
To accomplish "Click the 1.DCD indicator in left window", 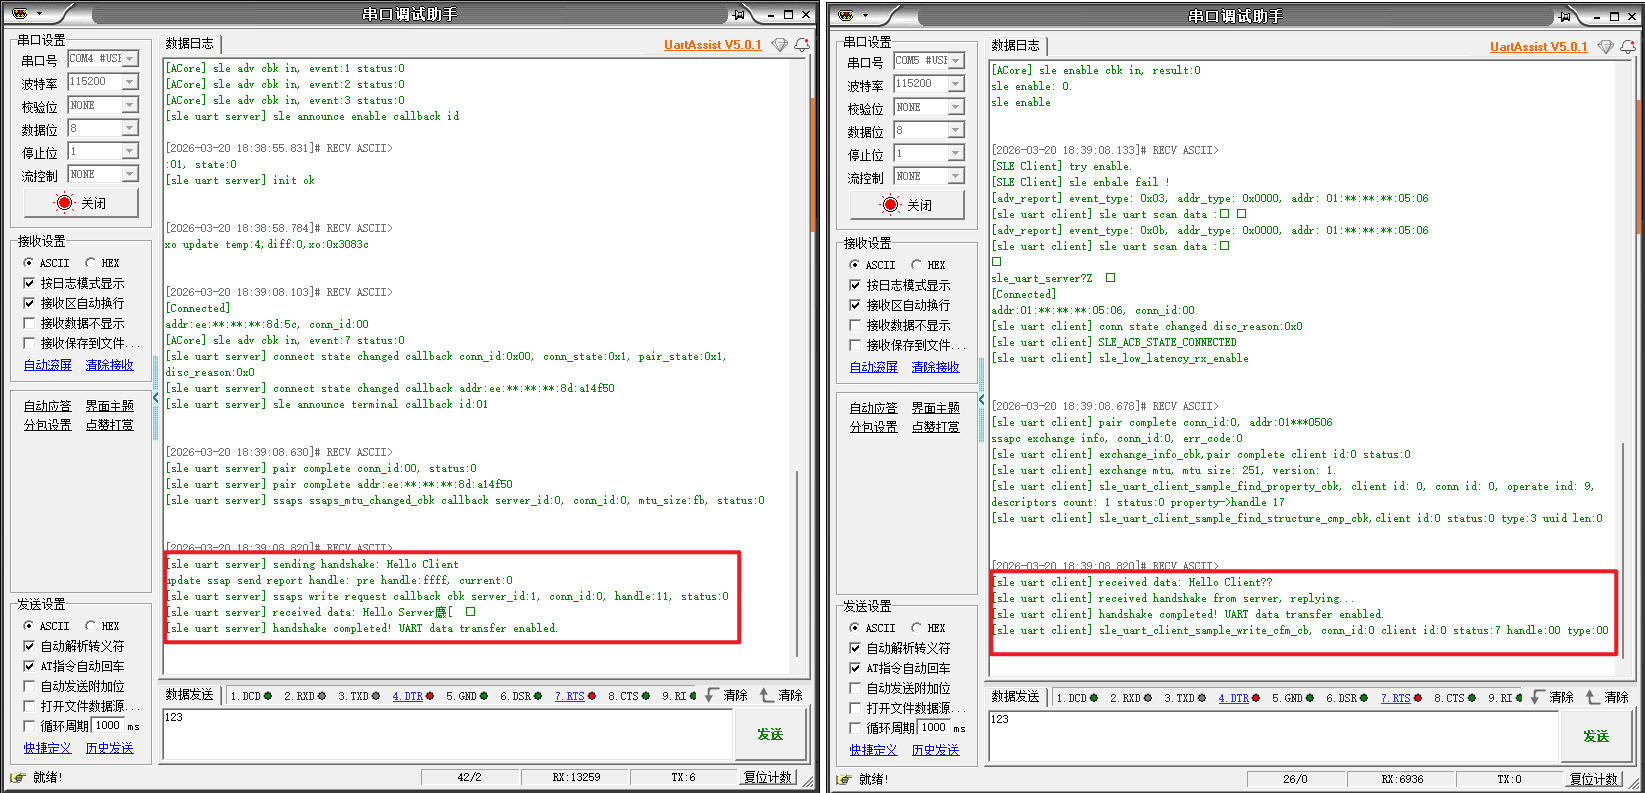I will pos(250,696).
